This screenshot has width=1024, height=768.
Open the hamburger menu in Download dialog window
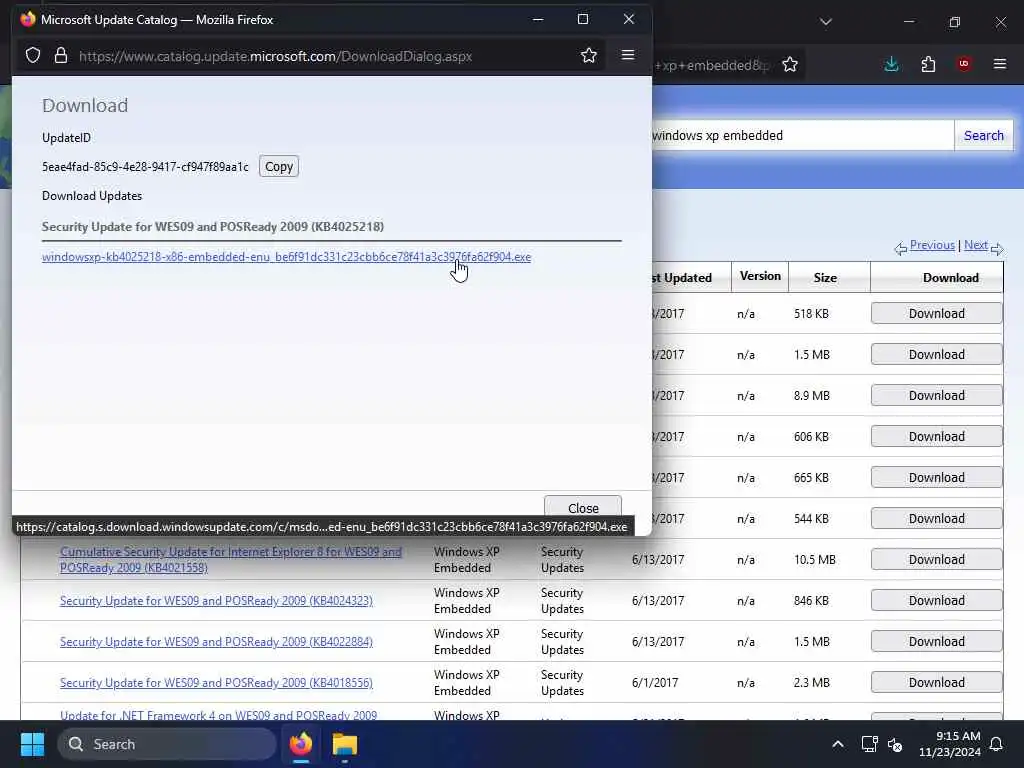(628, 55)
